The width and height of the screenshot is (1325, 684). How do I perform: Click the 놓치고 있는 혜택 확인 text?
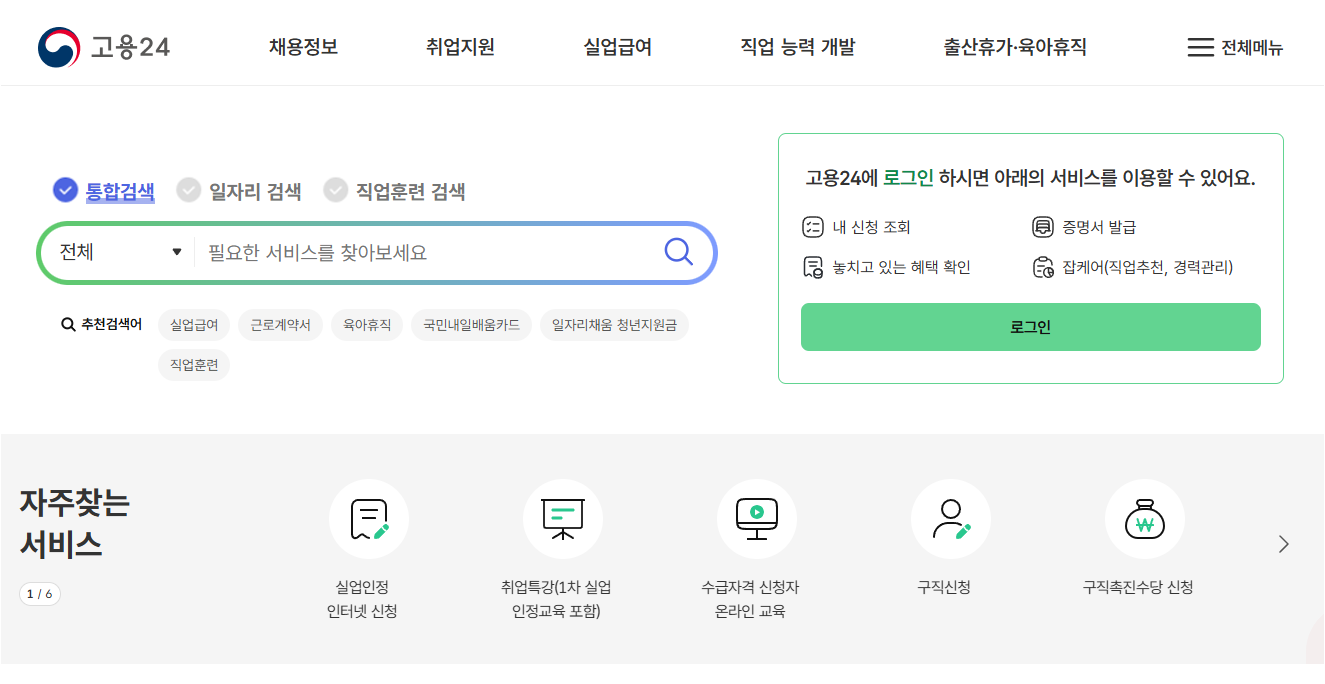[902, 267]
